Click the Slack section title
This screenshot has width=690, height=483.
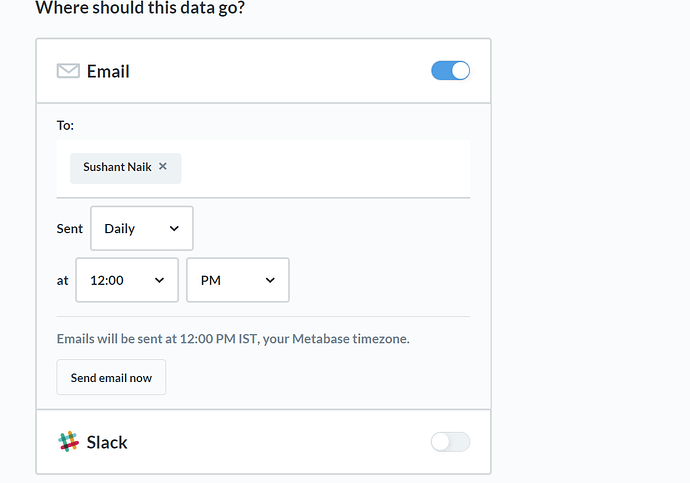click(x=107, y=442)
